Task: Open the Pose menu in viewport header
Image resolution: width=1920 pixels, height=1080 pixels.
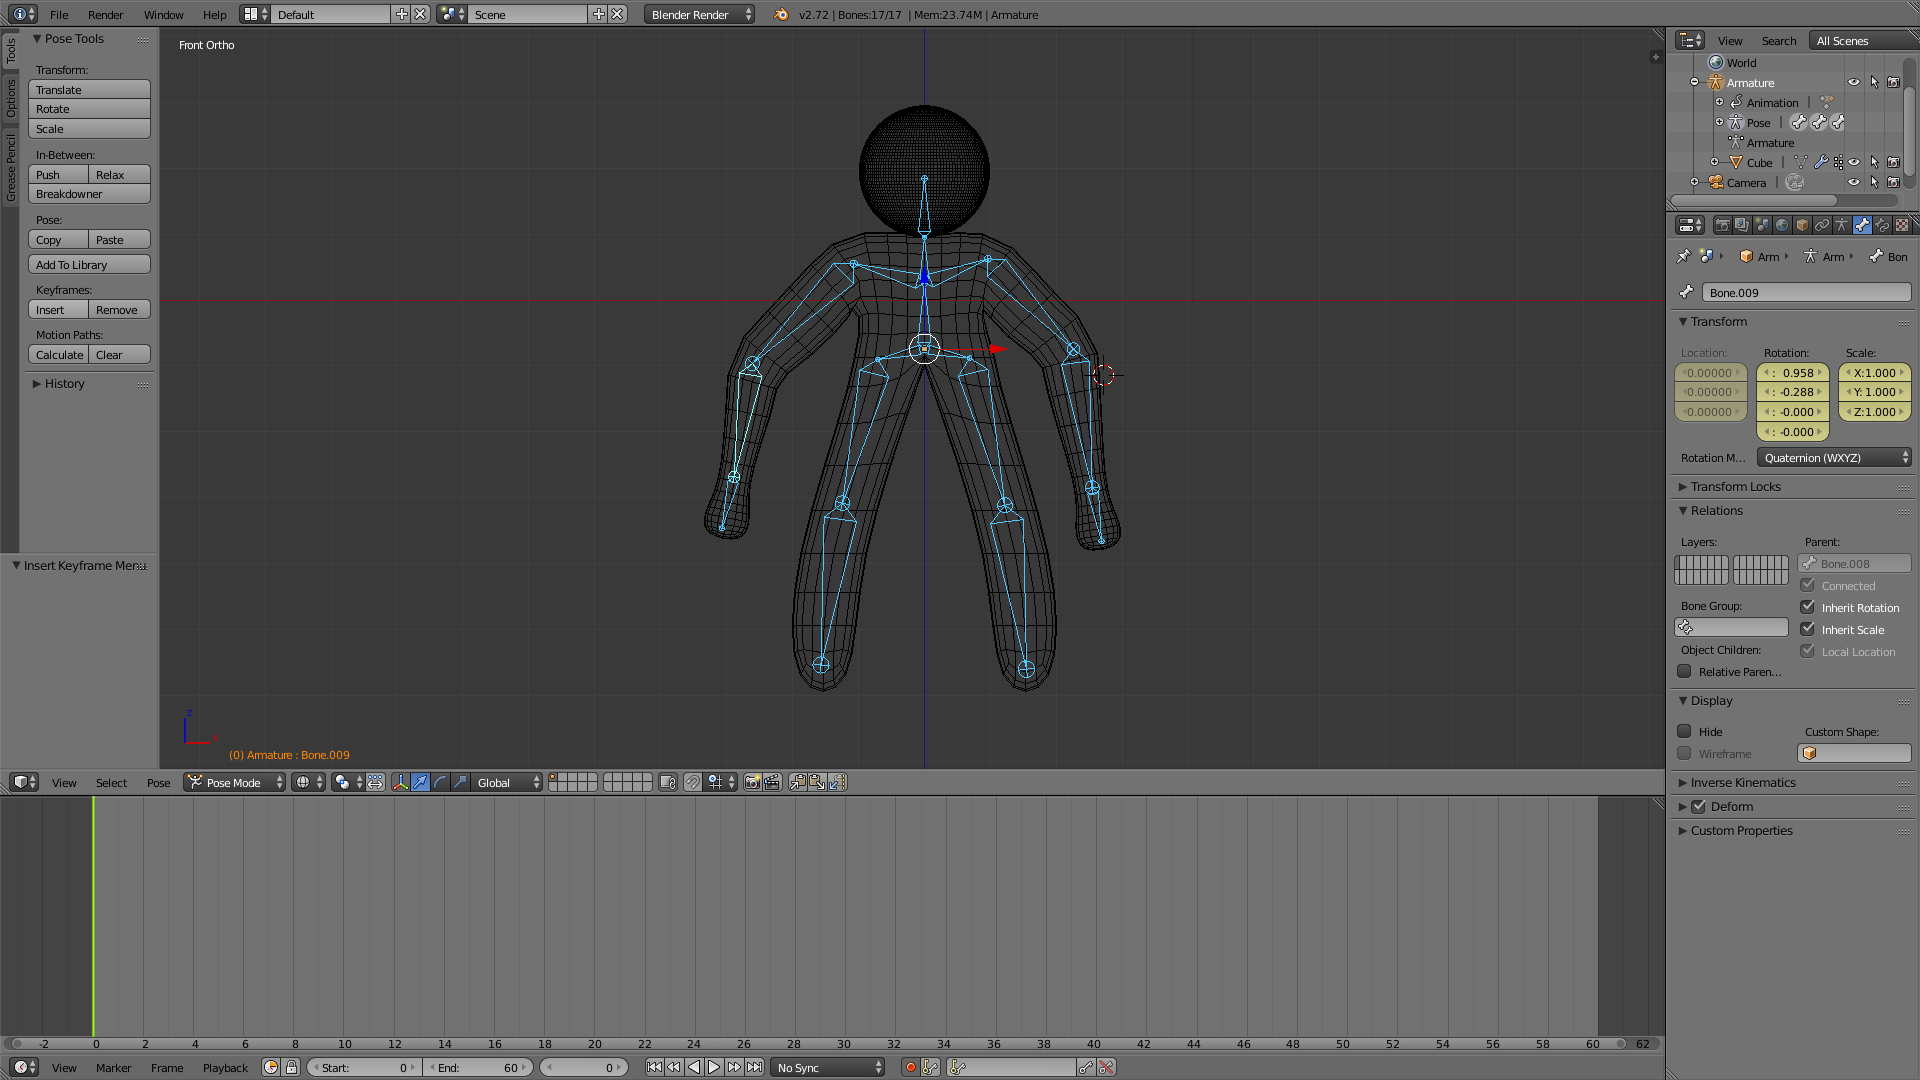Action: click(x=158, y=782)
